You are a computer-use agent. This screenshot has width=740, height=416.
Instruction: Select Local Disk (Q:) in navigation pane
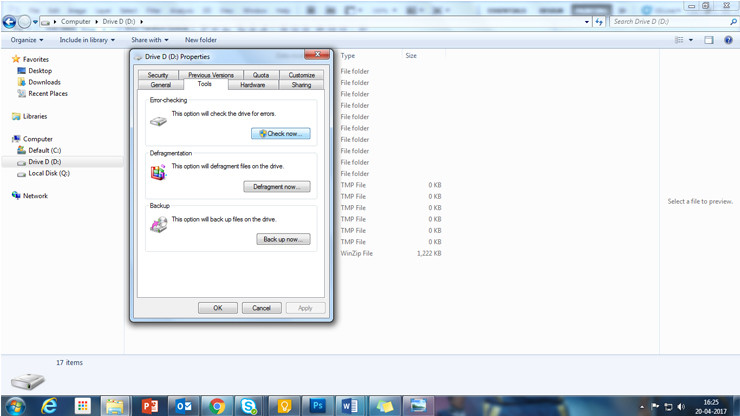point(49,173)
